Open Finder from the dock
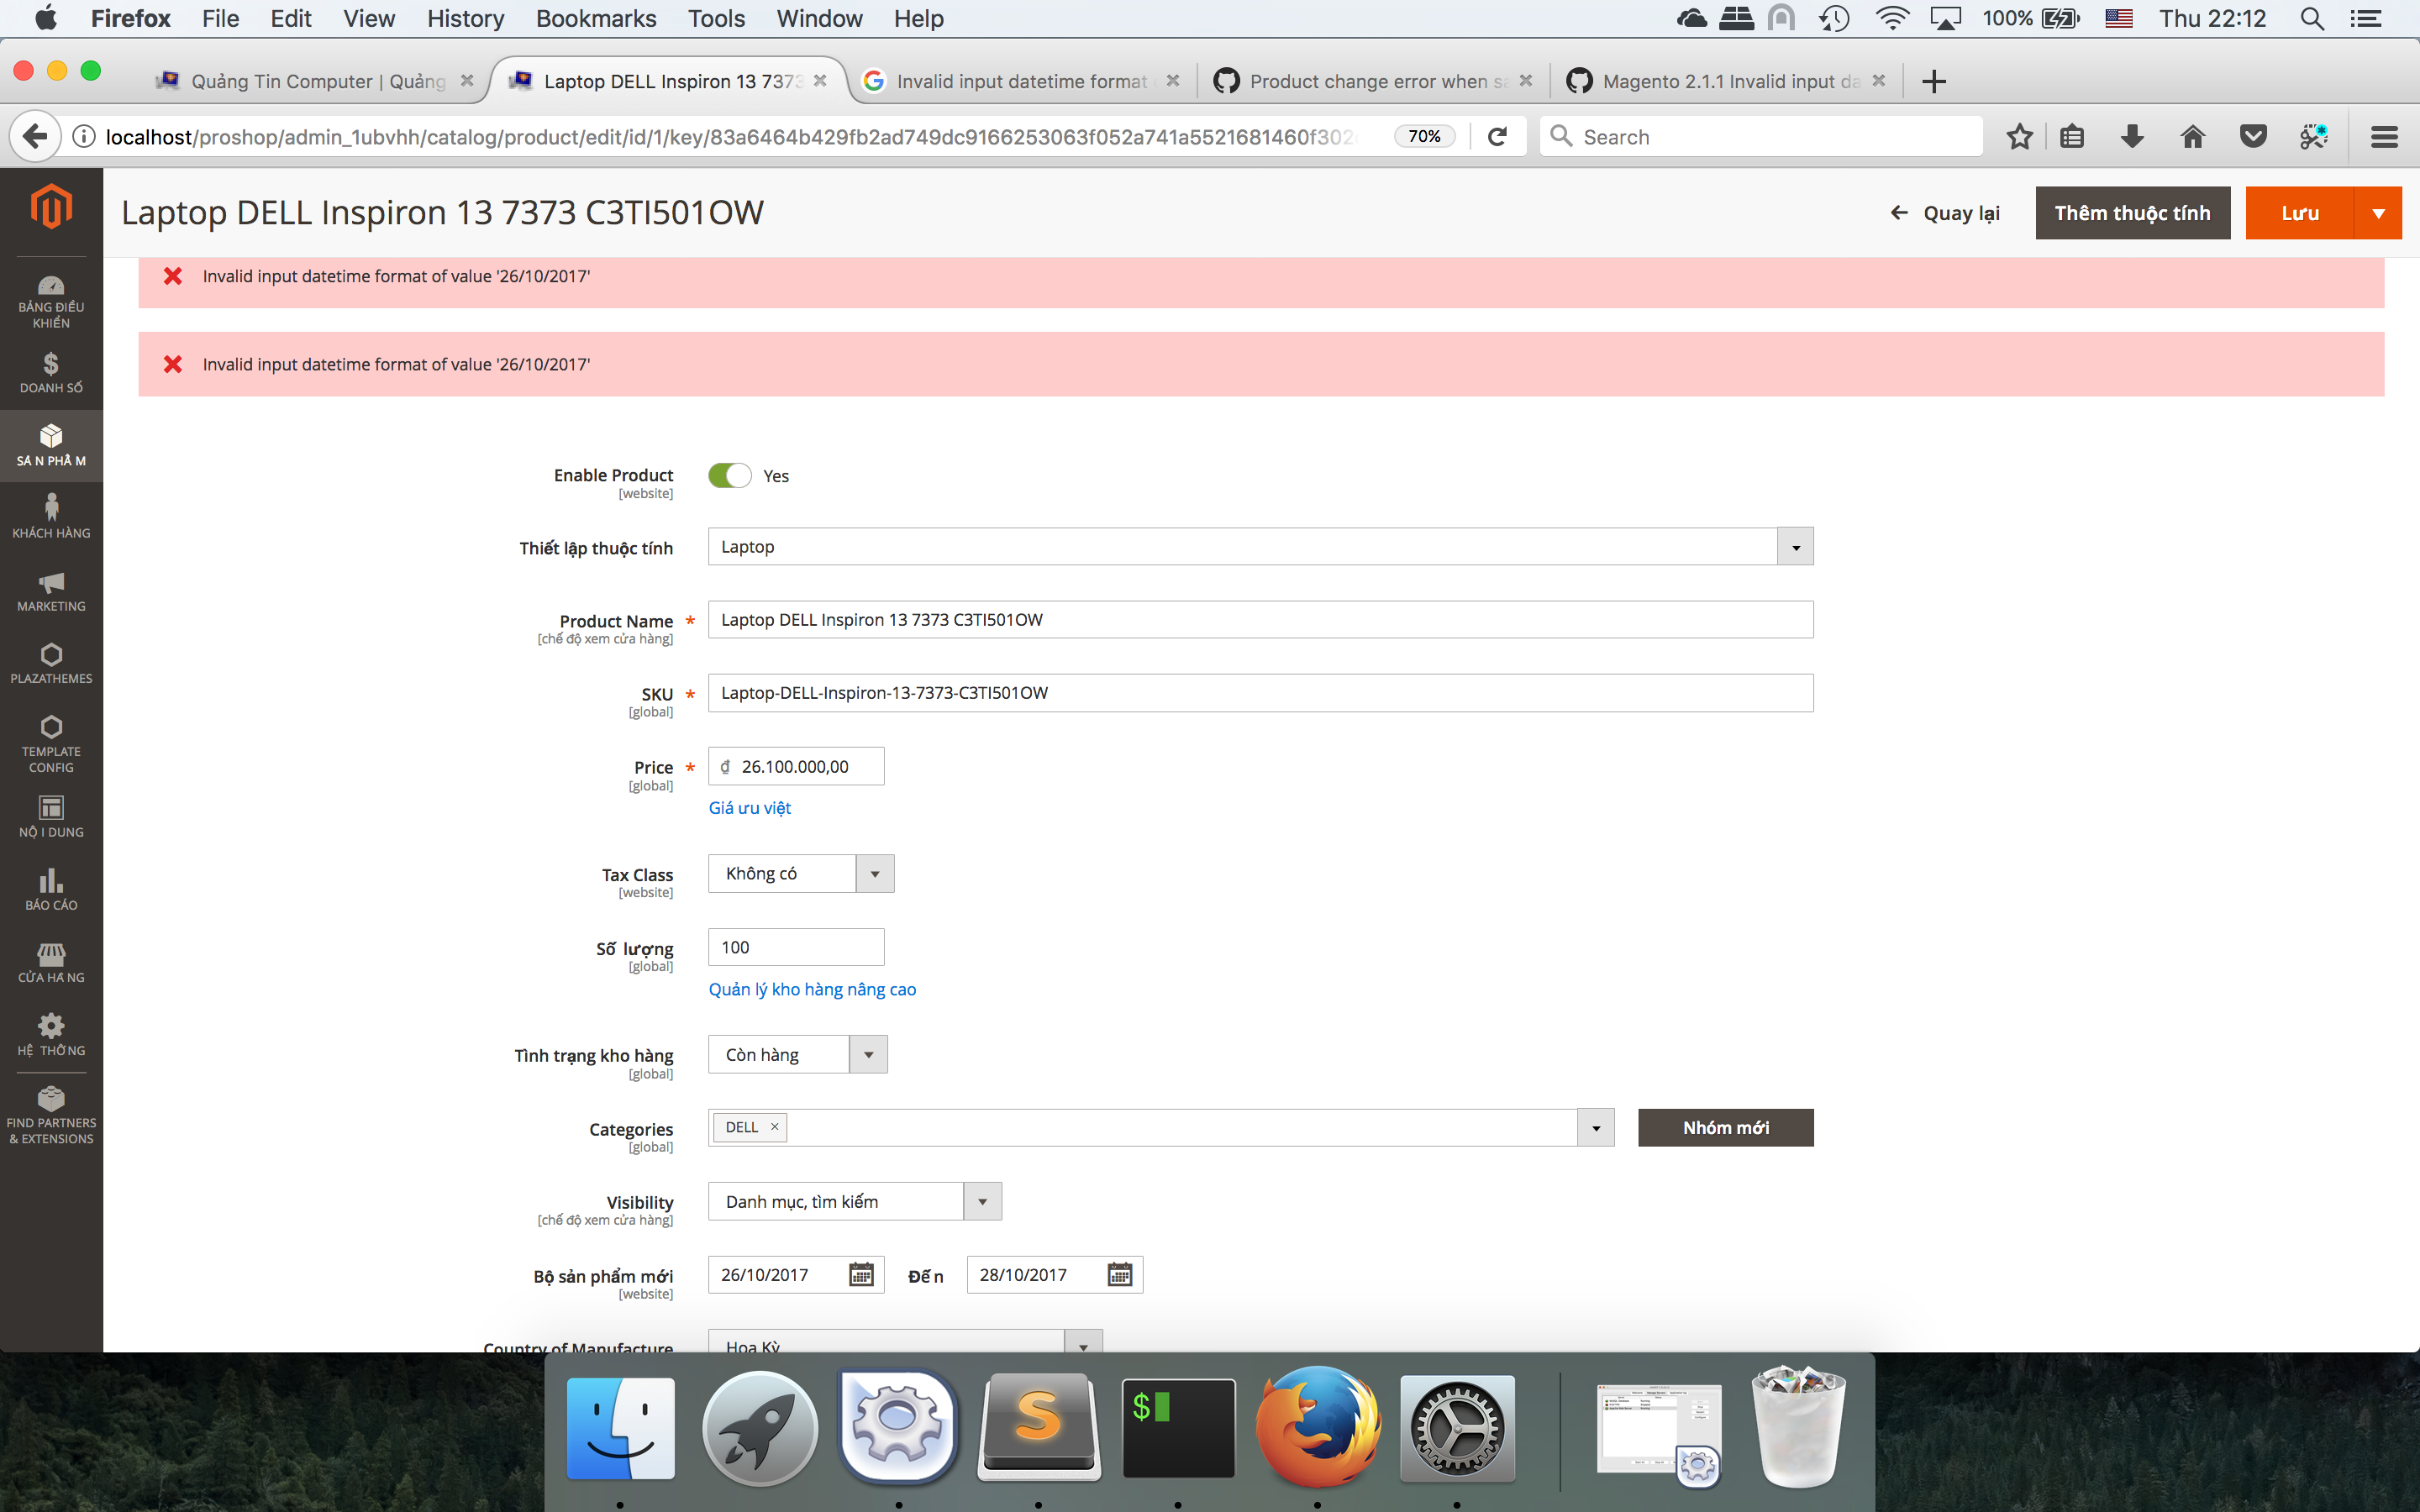This screenshot has width=2420, height=1512. 621,1428
